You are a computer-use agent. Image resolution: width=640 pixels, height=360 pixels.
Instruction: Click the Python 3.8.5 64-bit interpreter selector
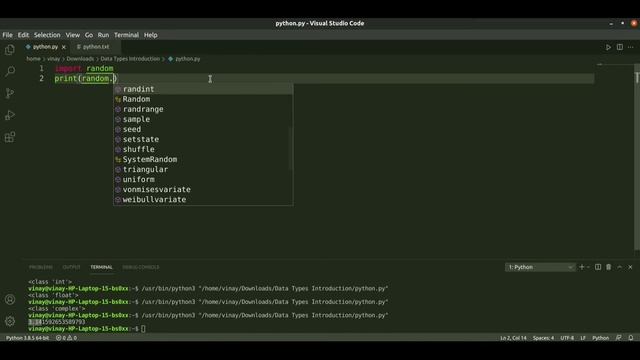tap(27, 338)
